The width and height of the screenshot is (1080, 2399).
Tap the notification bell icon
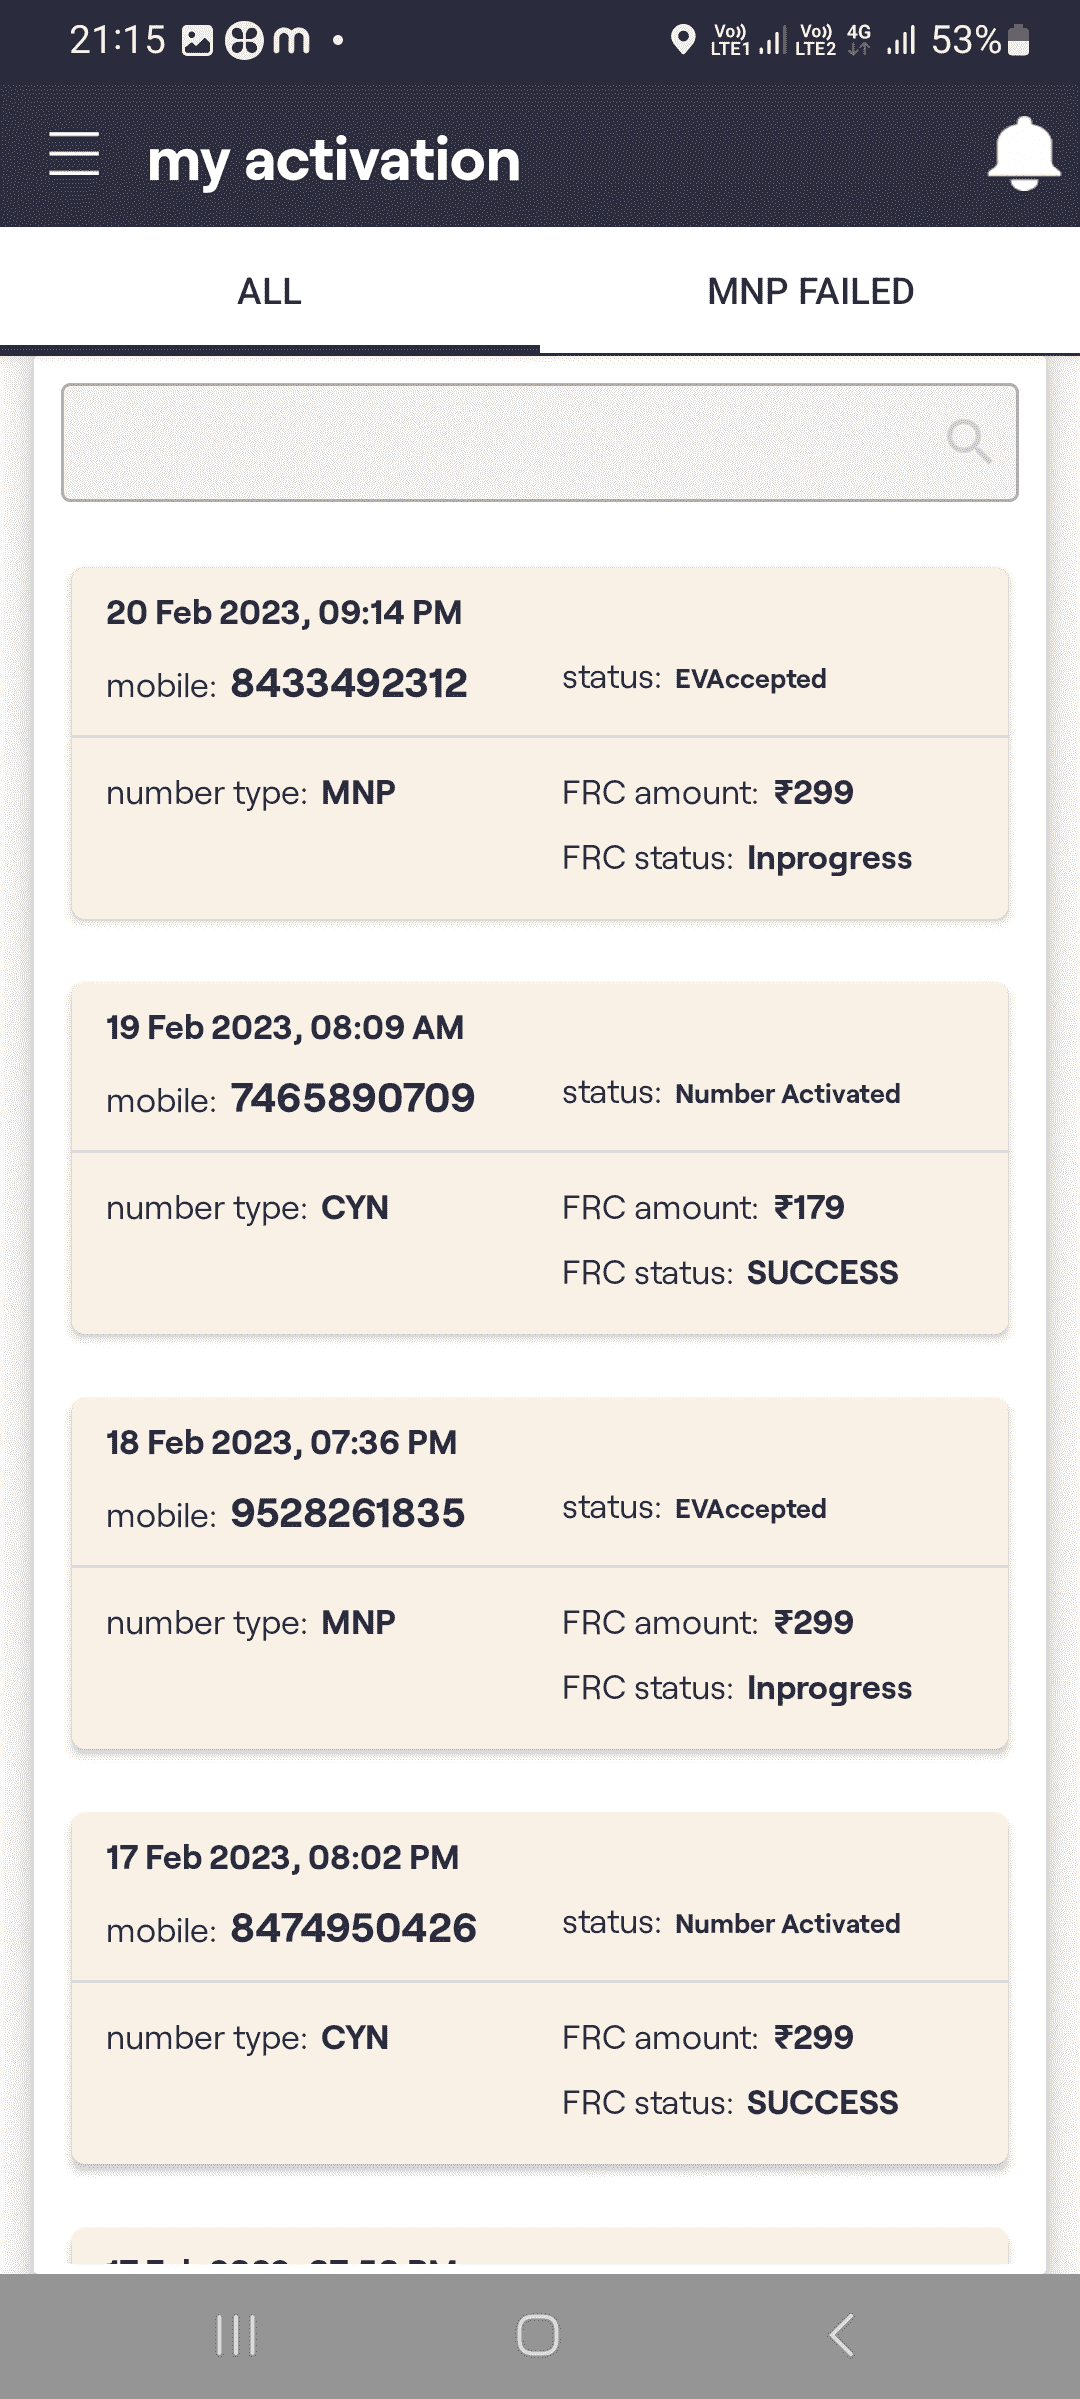pos(1023,155)
